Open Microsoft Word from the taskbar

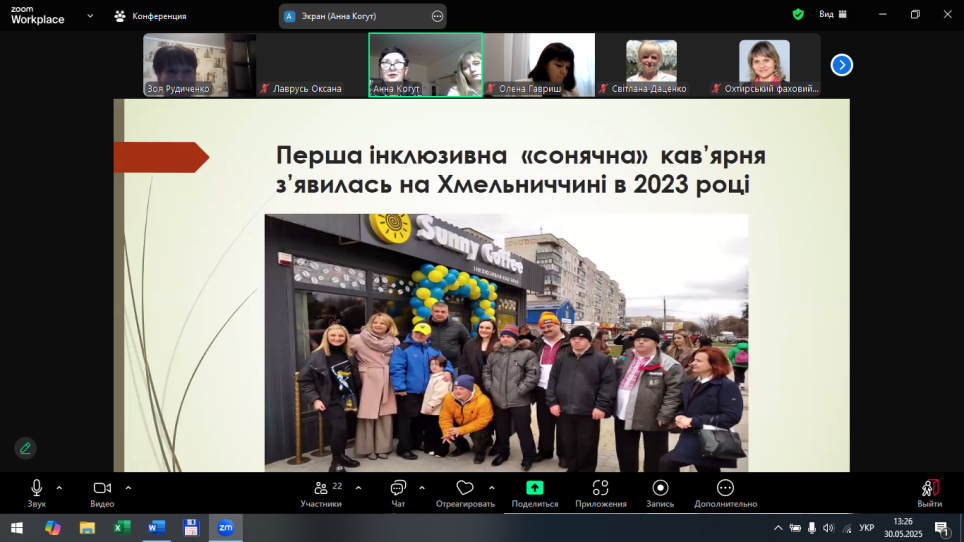tap(156, 527)
